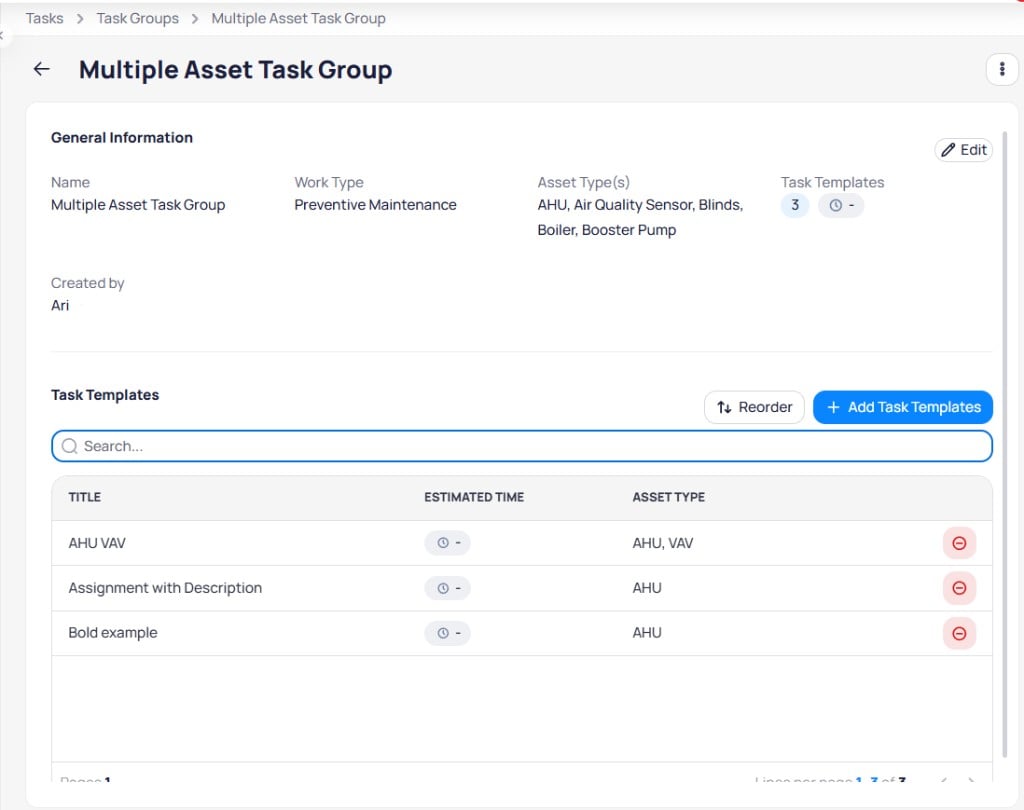
Task: Click the AHU, VAV asset type cell
Action: click(x=663, y=543)
